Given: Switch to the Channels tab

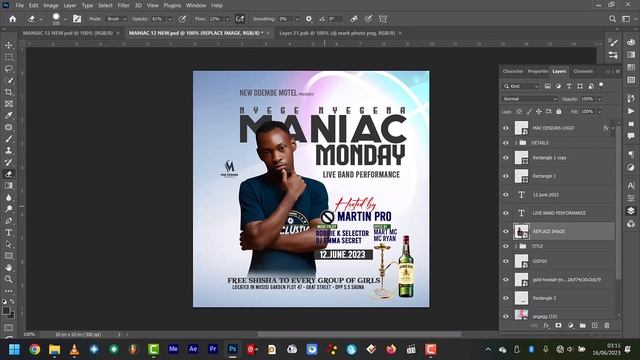Looking at the screenshot, I should click(x=583, y=71).
